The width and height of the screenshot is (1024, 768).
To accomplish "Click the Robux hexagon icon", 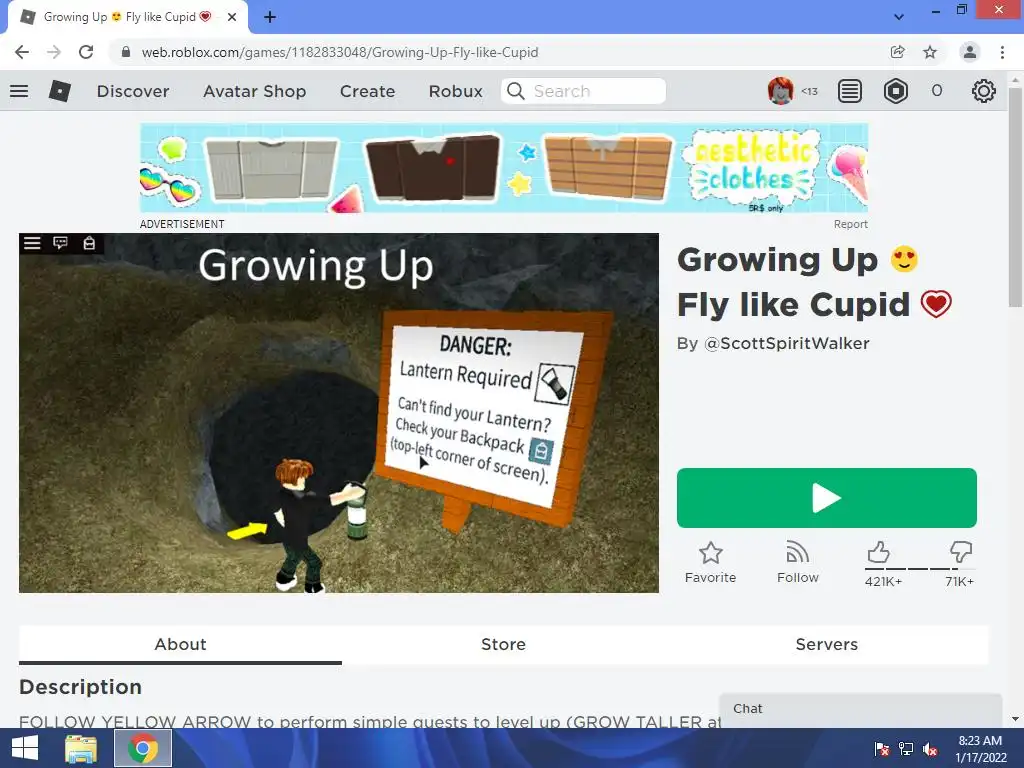I will [895, 91].
